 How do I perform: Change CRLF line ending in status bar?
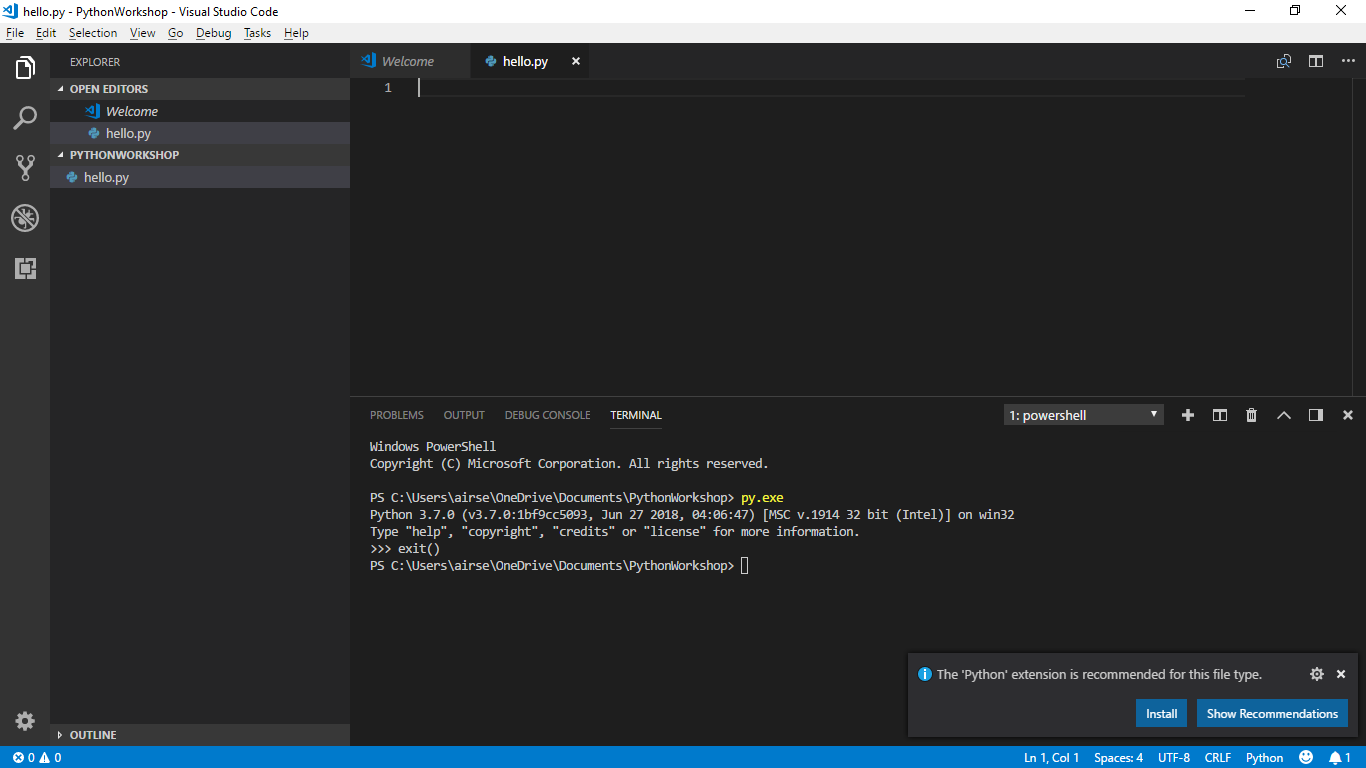[x=1218, y=757]
